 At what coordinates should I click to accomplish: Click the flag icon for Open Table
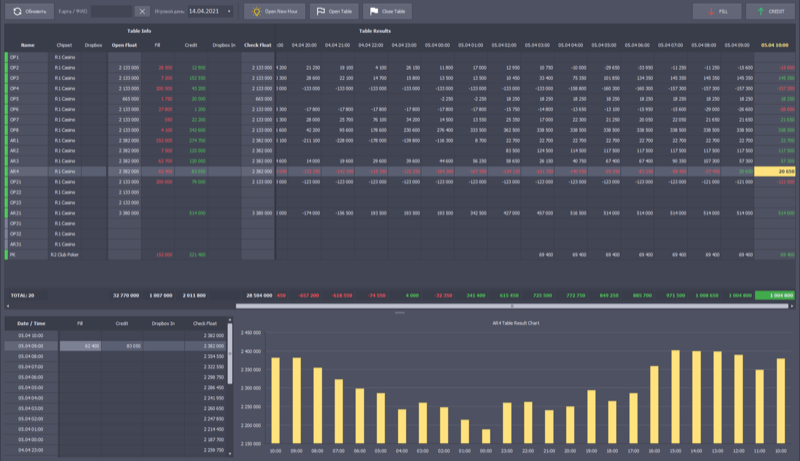pyautogui.click(x=320, y=11)
